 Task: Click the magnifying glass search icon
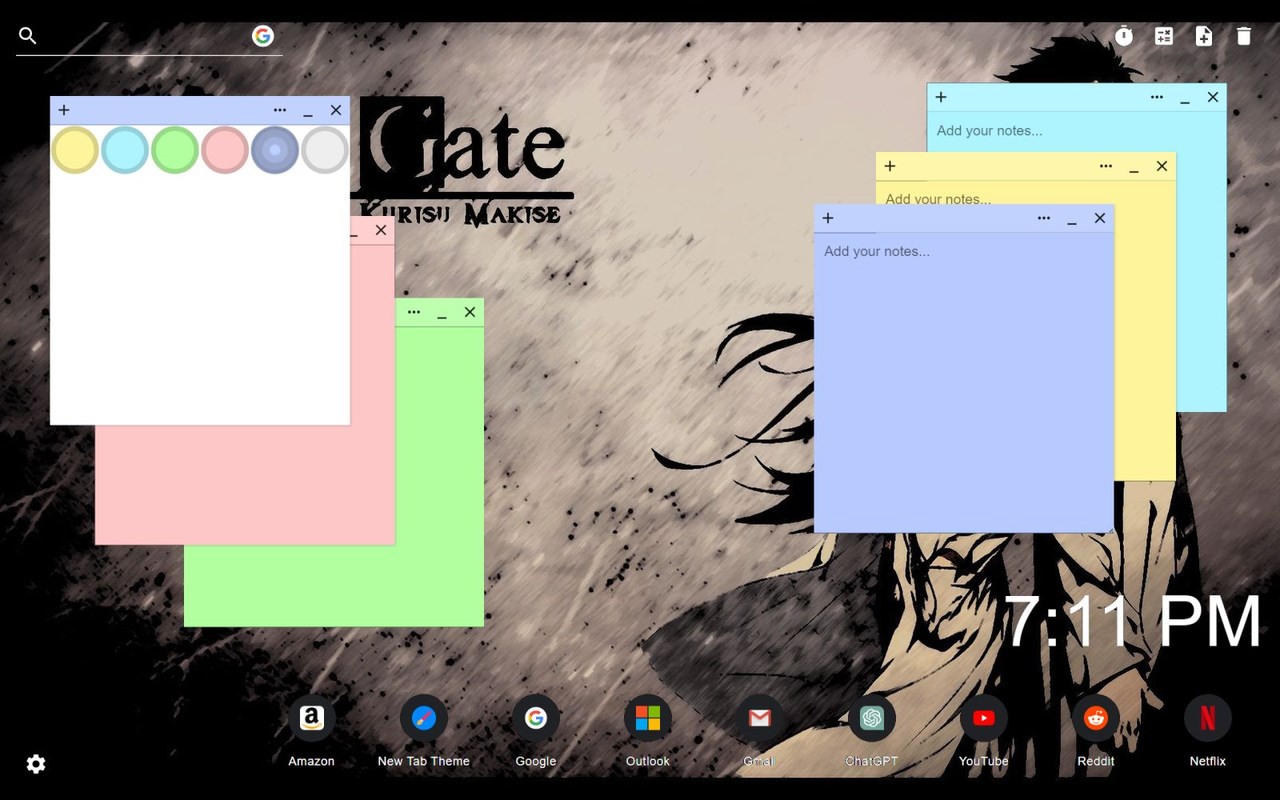click(x=28, y=36)
